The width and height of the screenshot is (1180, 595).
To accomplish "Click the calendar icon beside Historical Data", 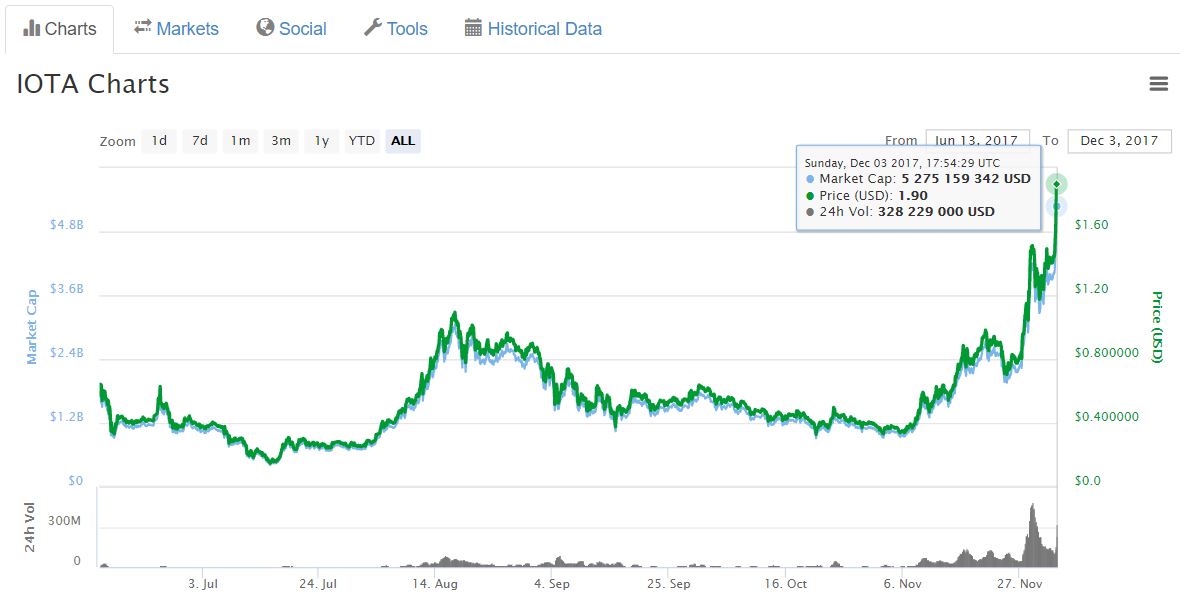I will click(x=473, y=29).
